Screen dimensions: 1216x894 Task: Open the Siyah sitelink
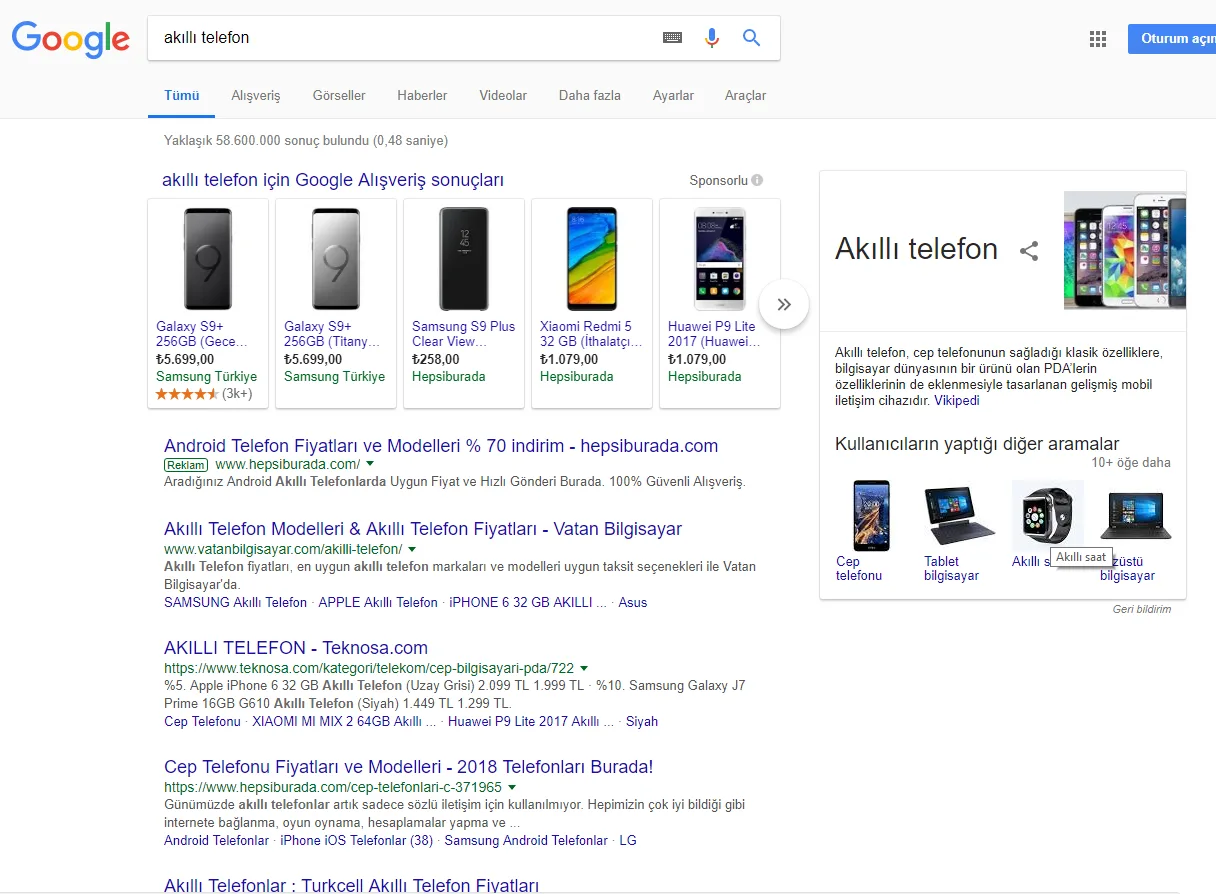pyautogui.click(x=642, y=721)
